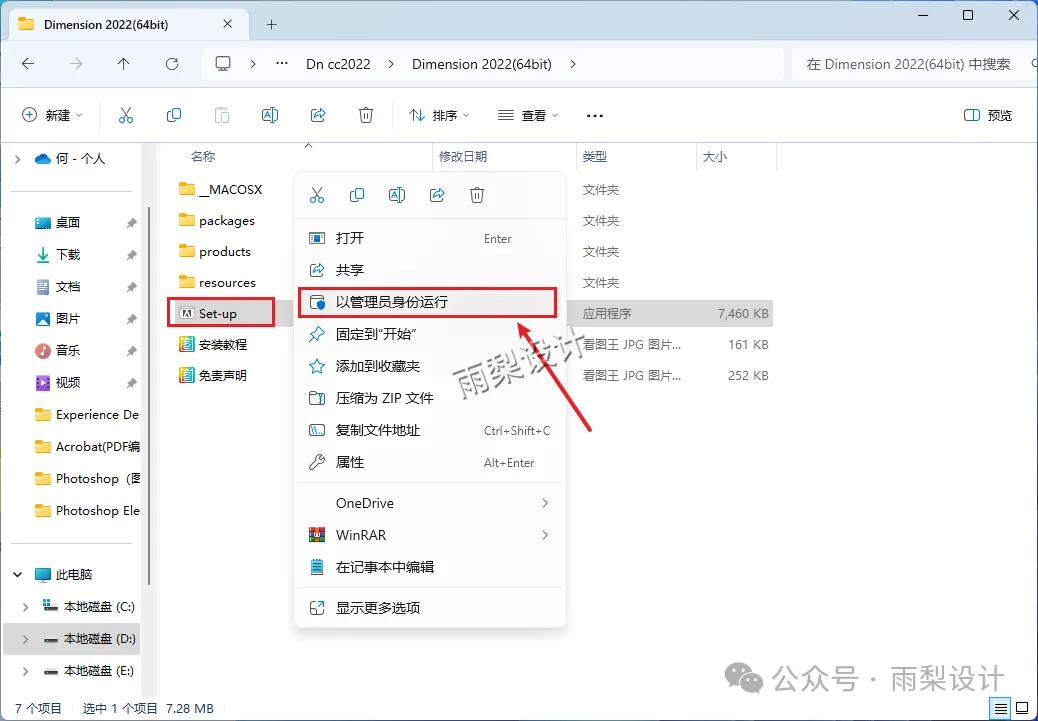
Task: Choose 固定到"开始" in the context menu
Action: tap(430, 334)
